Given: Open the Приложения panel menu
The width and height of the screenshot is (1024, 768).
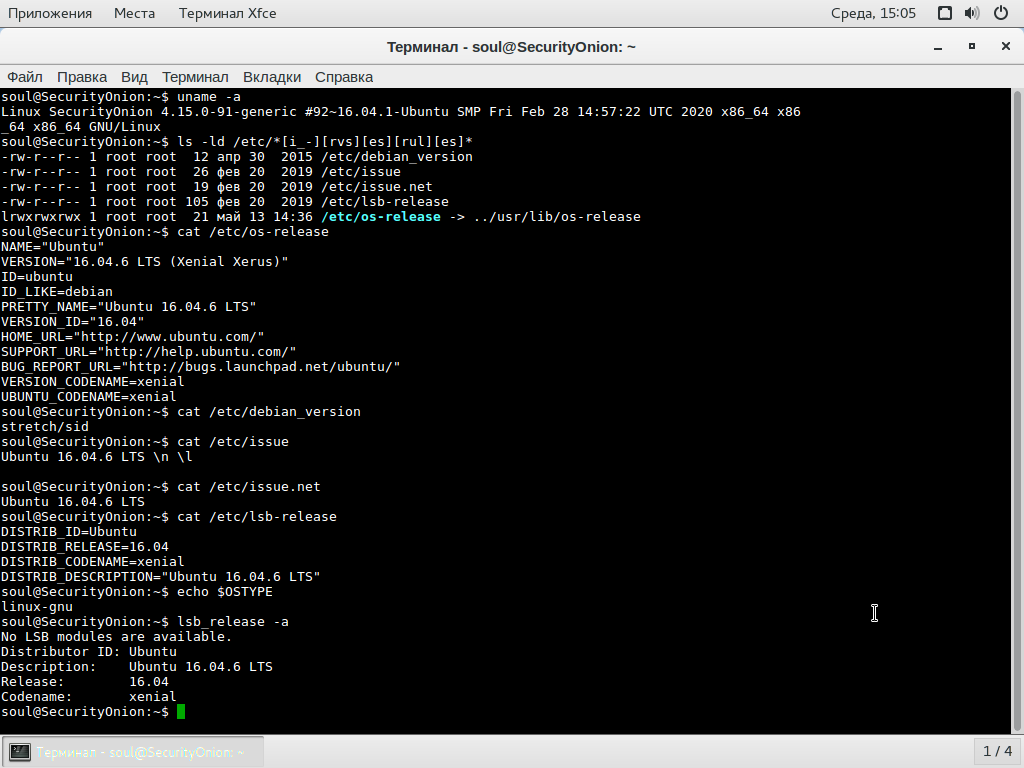Looking at the screenshot, I should point(50,13).
